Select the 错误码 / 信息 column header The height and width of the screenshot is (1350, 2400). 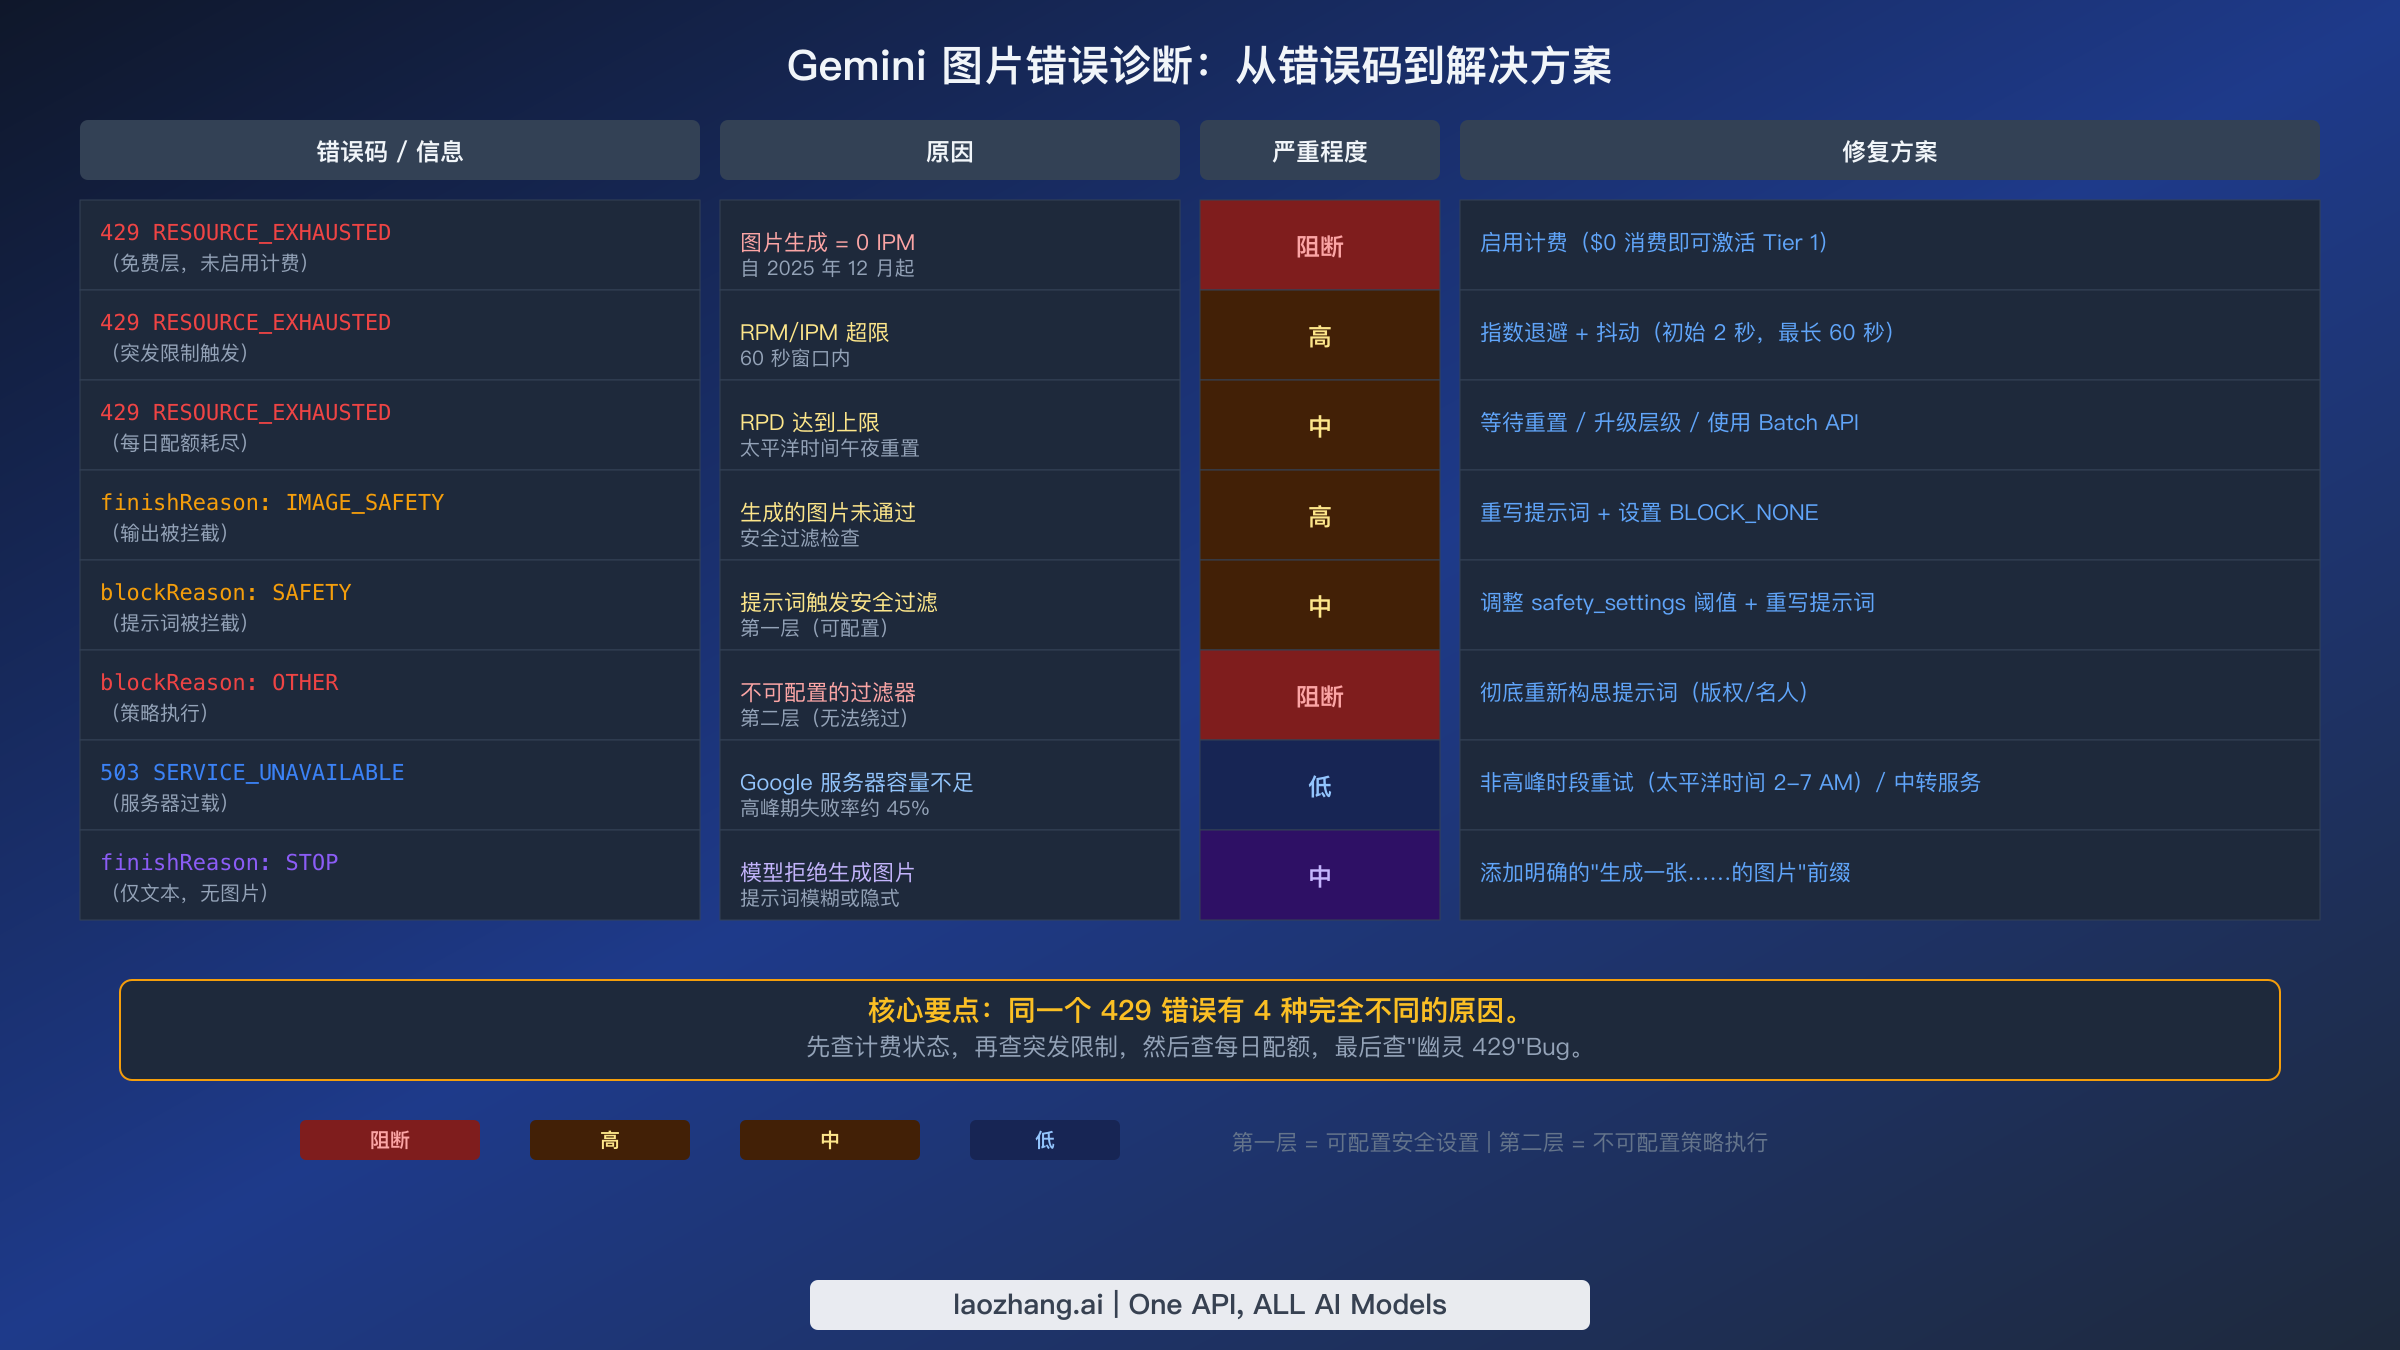pos(389,150)
